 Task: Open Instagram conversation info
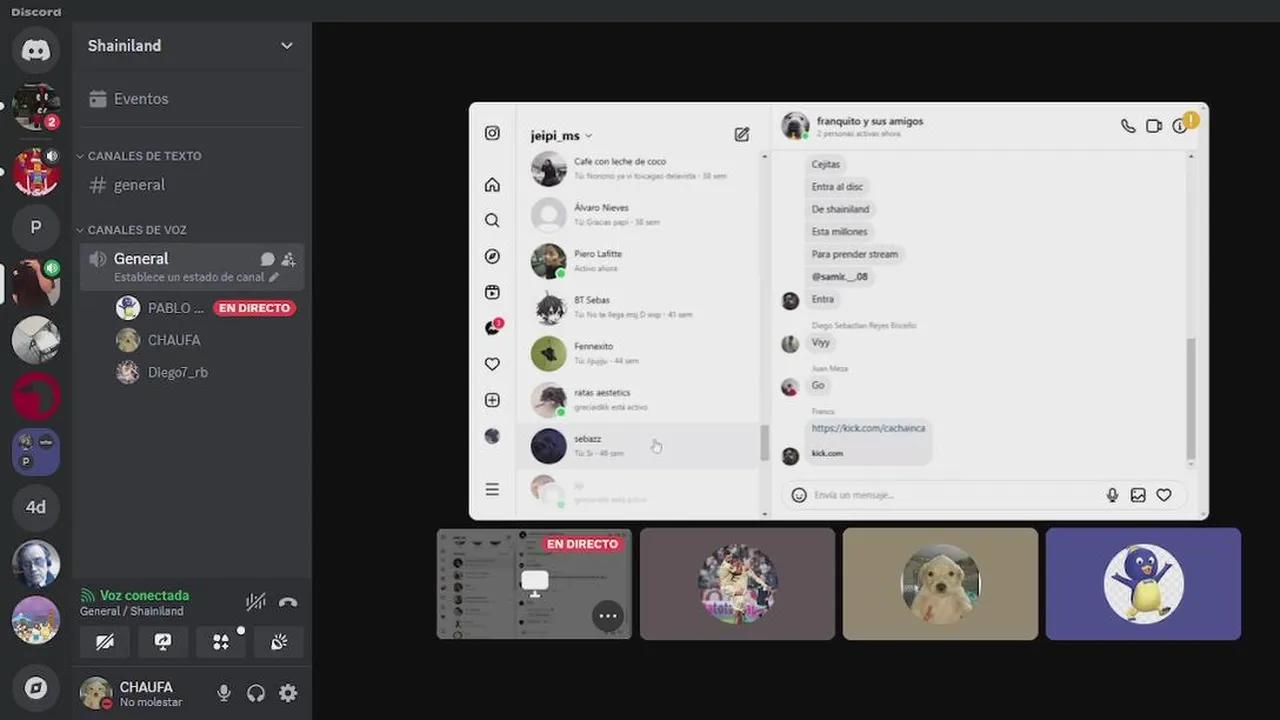click(x=1180, y=126)
